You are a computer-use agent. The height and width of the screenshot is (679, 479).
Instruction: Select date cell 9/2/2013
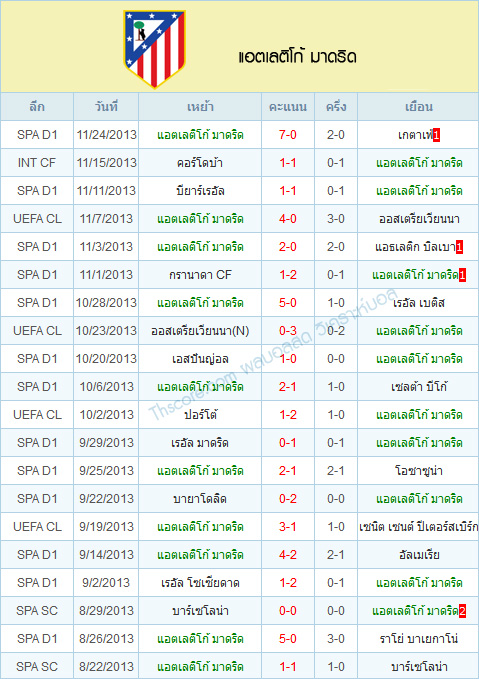click(106, 583)
